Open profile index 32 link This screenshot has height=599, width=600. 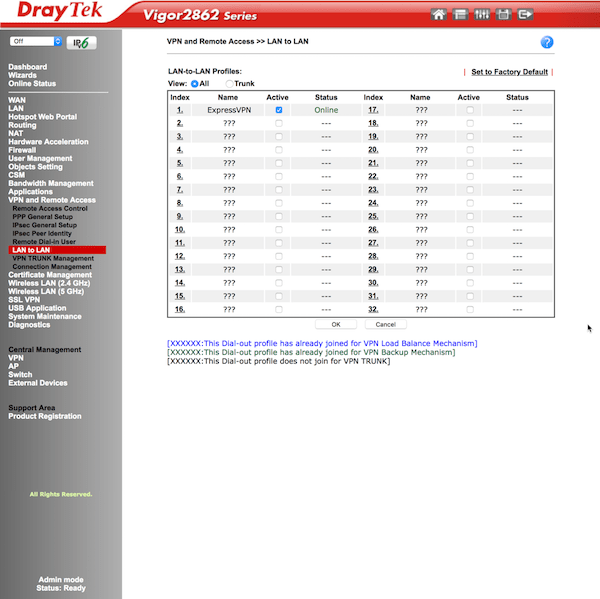point(373,309)
